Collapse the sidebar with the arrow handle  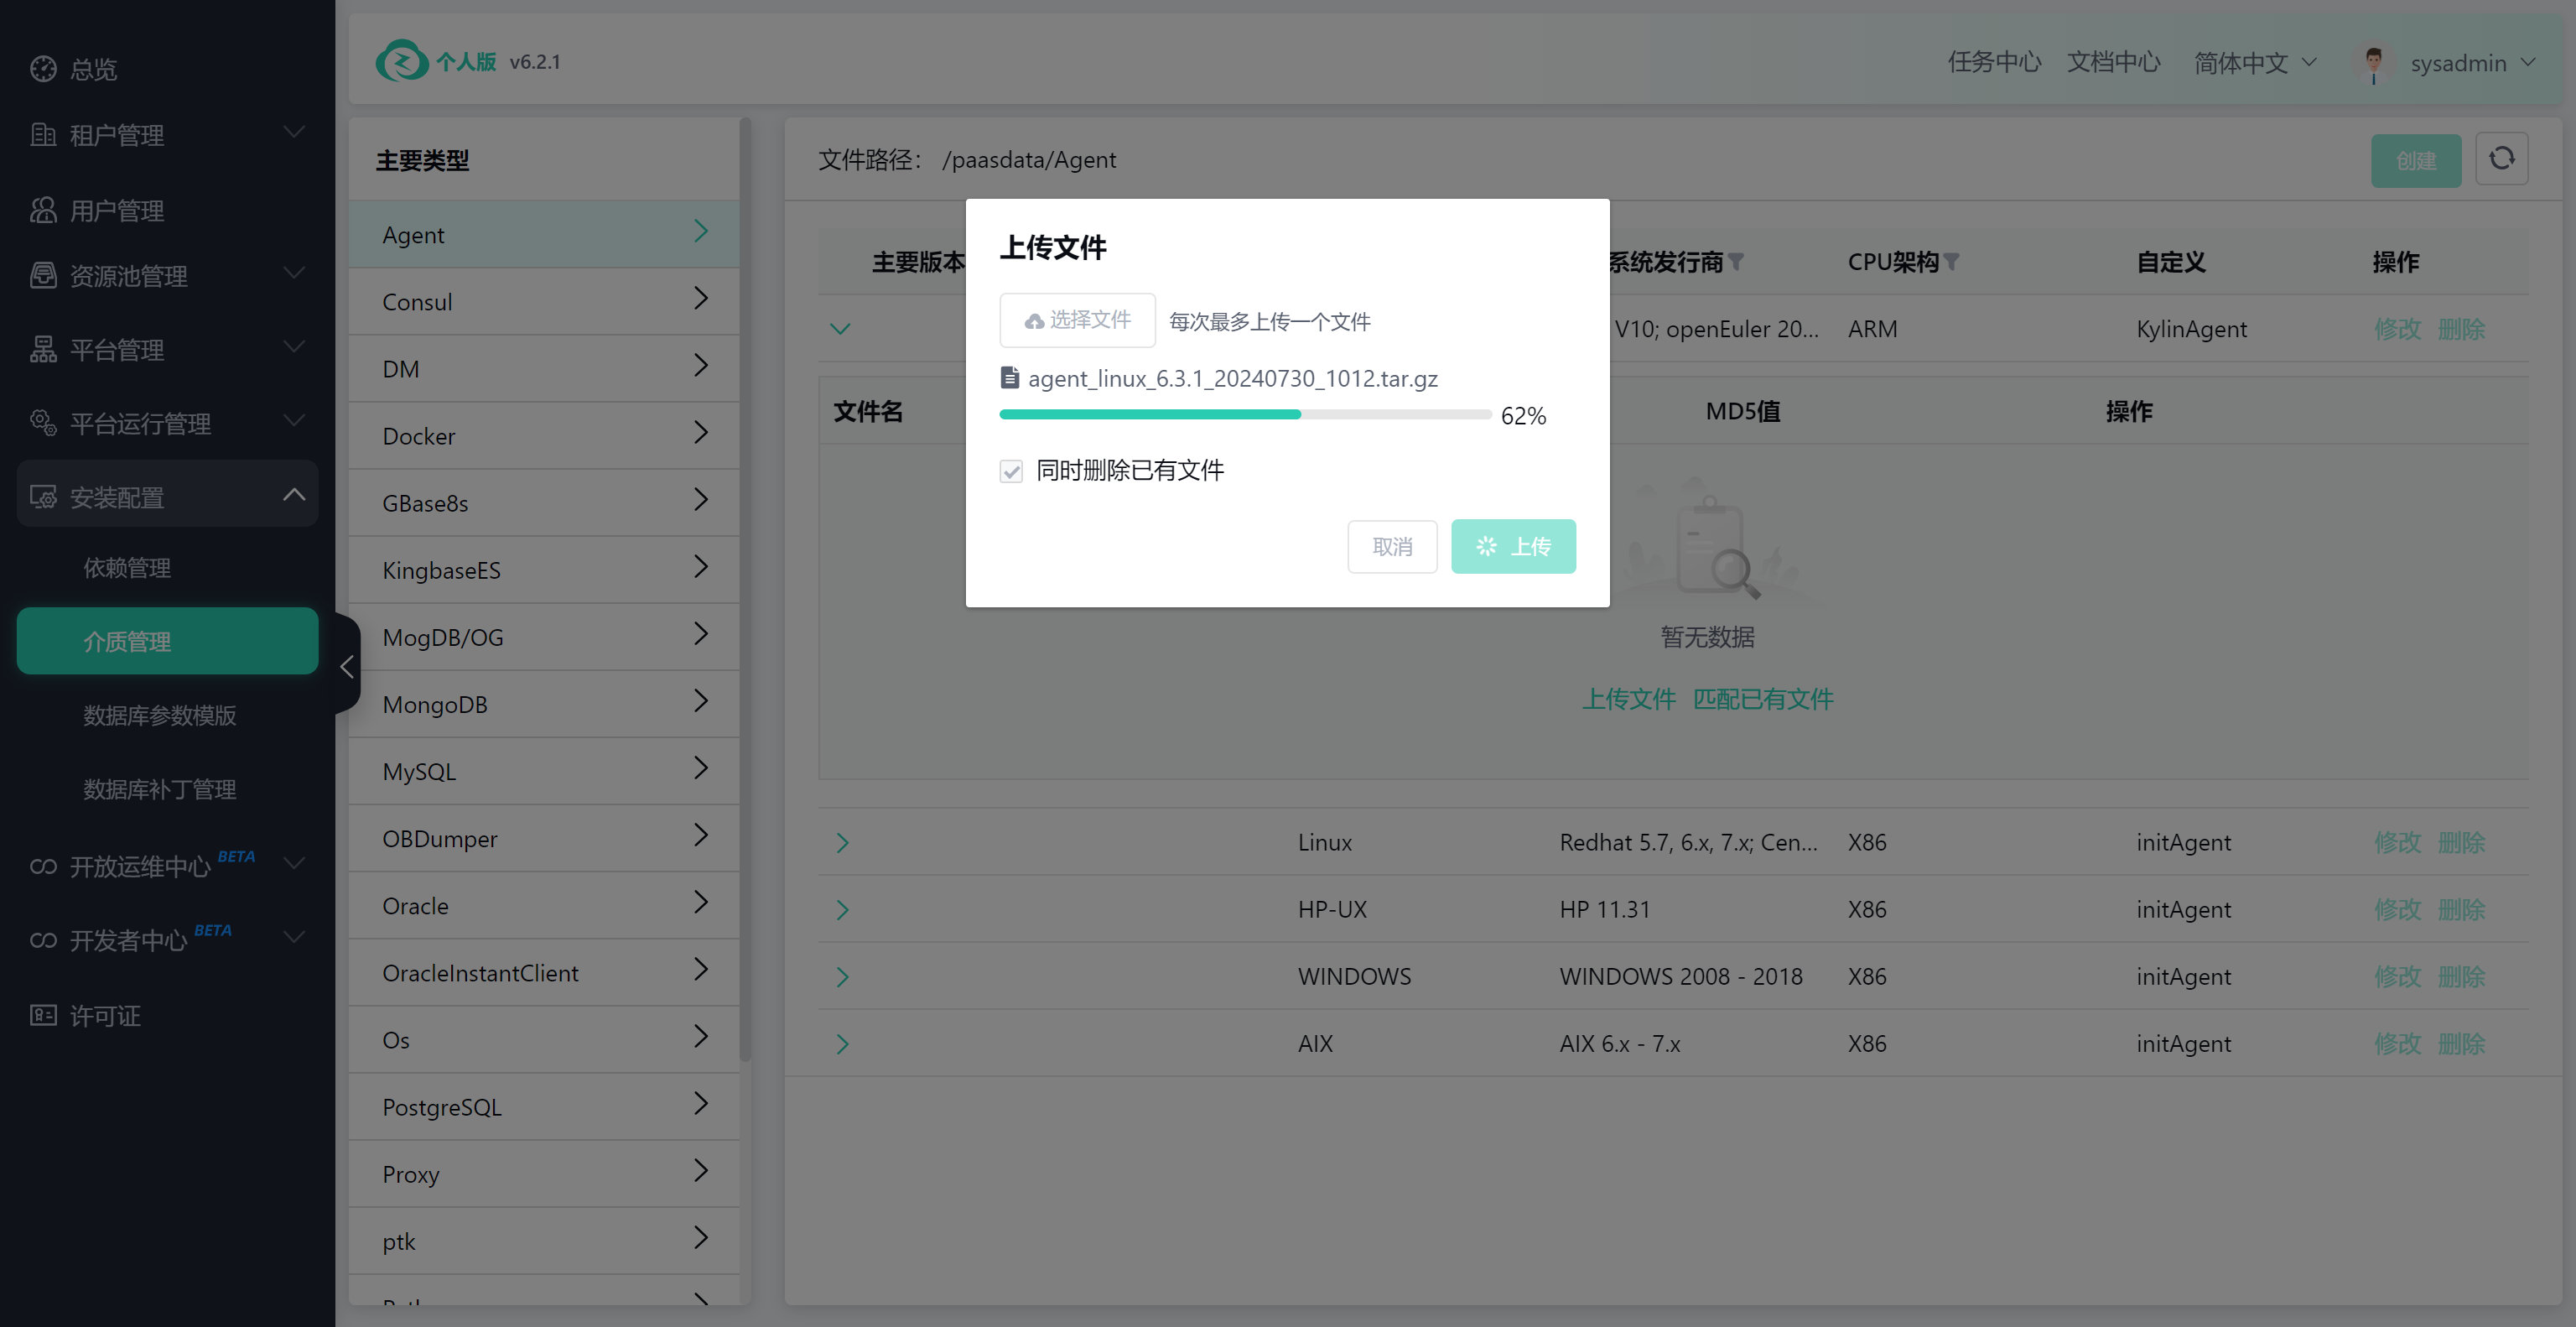click(x=347, y=666)
